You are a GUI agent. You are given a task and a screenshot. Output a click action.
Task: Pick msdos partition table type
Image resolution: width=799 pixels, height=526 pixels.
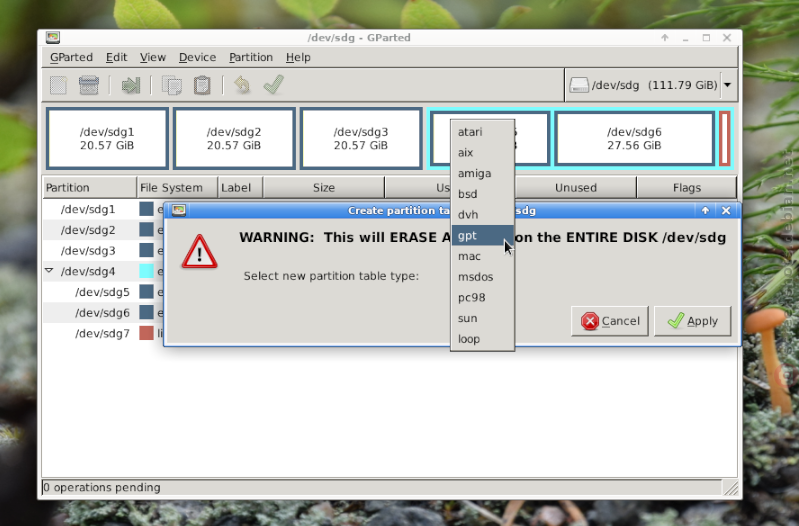(482, 277)
